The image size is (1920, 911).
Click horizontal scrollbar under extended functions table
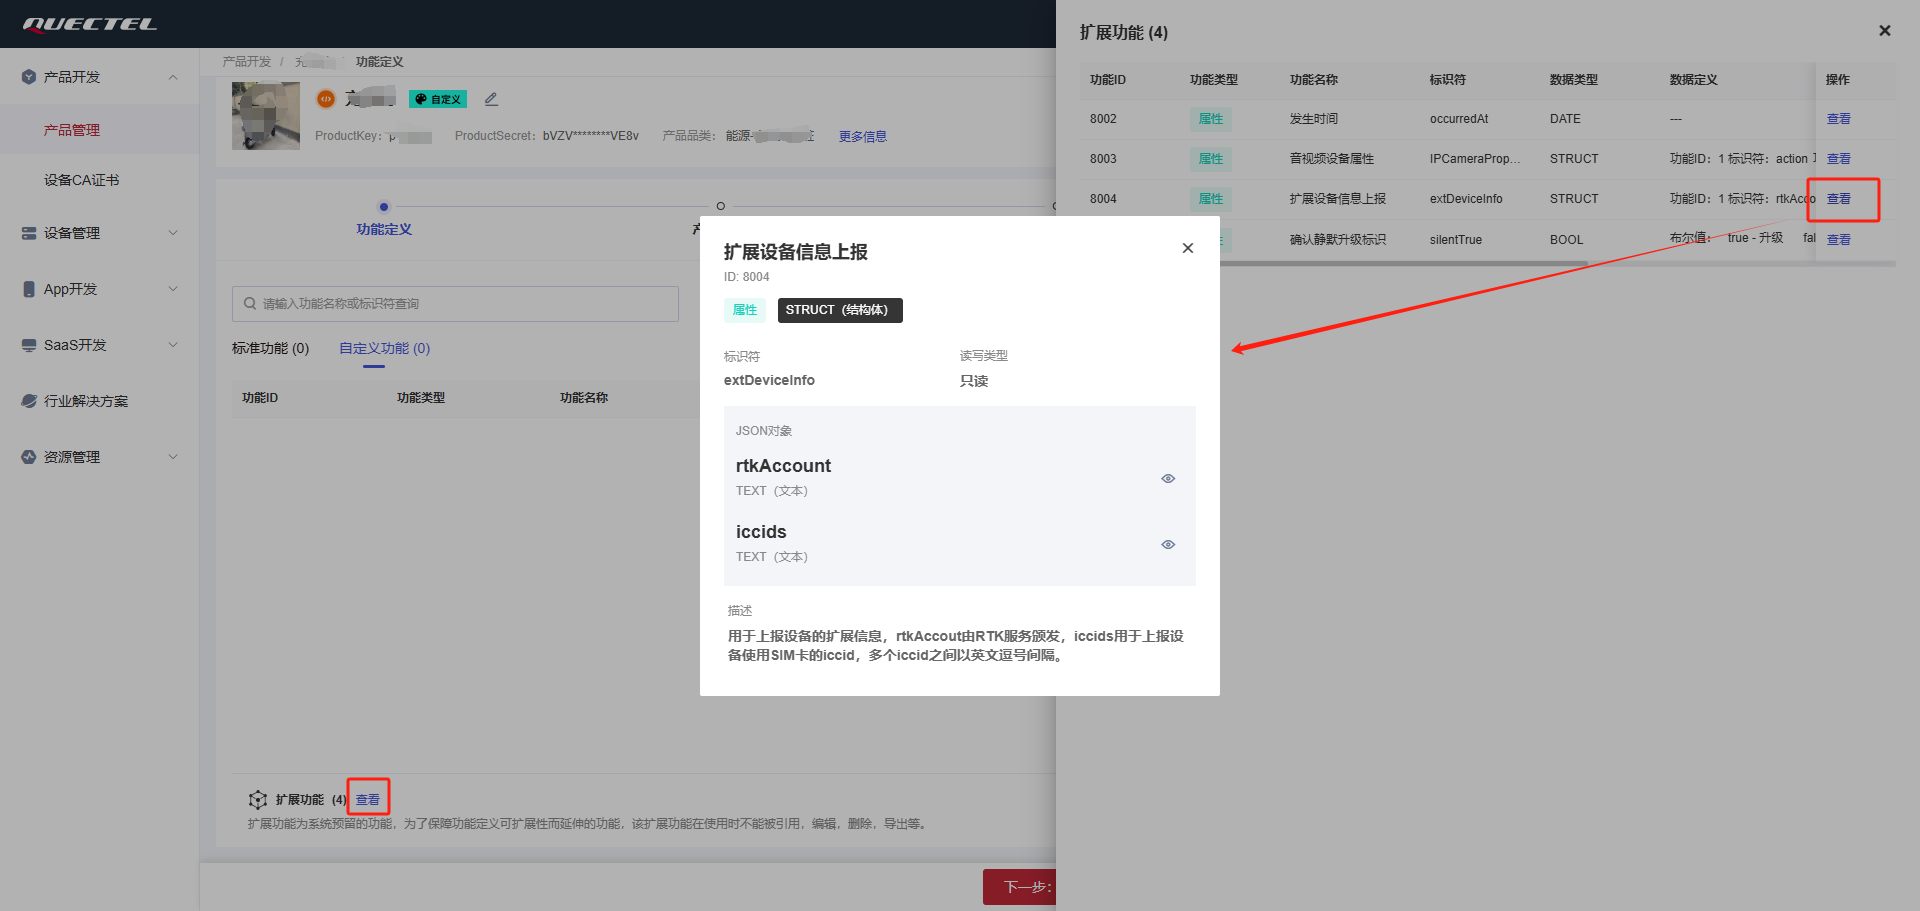tap(1400, 264)
